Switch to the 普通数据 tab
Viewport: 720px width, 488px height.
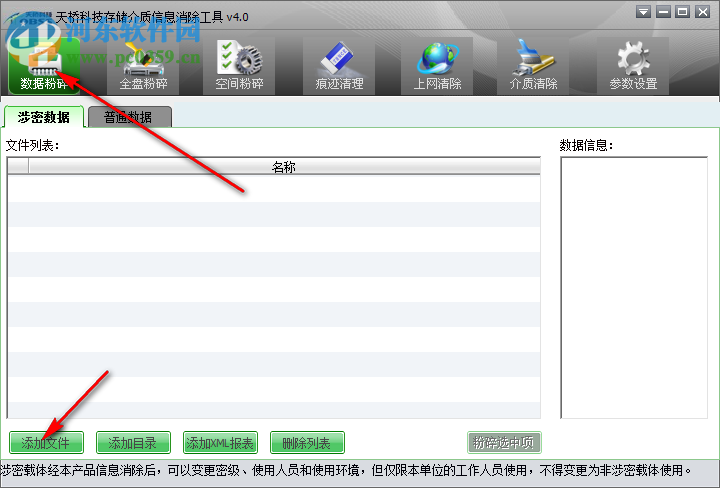(x=130, y=117)
